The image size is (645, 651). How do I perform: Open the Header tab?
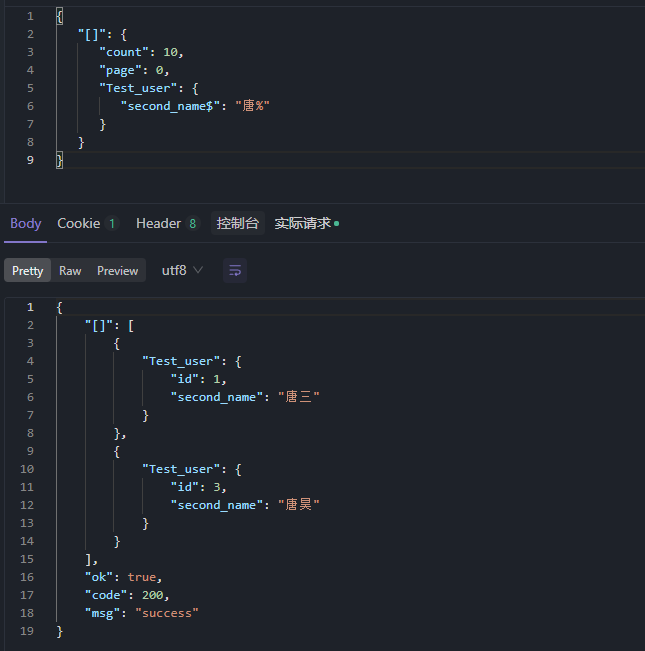pyautogui.click(x=168, y=223)
